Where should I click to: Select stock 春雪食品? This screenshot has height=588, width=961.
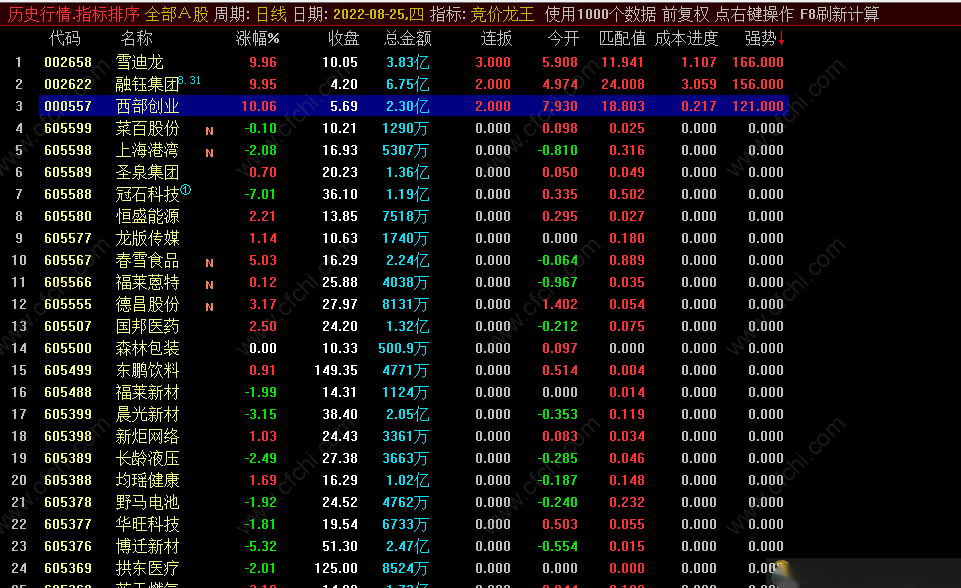[147, 261]
